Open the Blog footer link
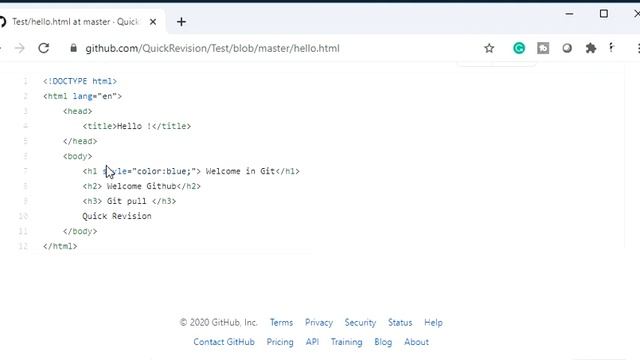Viewport: 640px width, 360px height. click(x=383, y=342)
